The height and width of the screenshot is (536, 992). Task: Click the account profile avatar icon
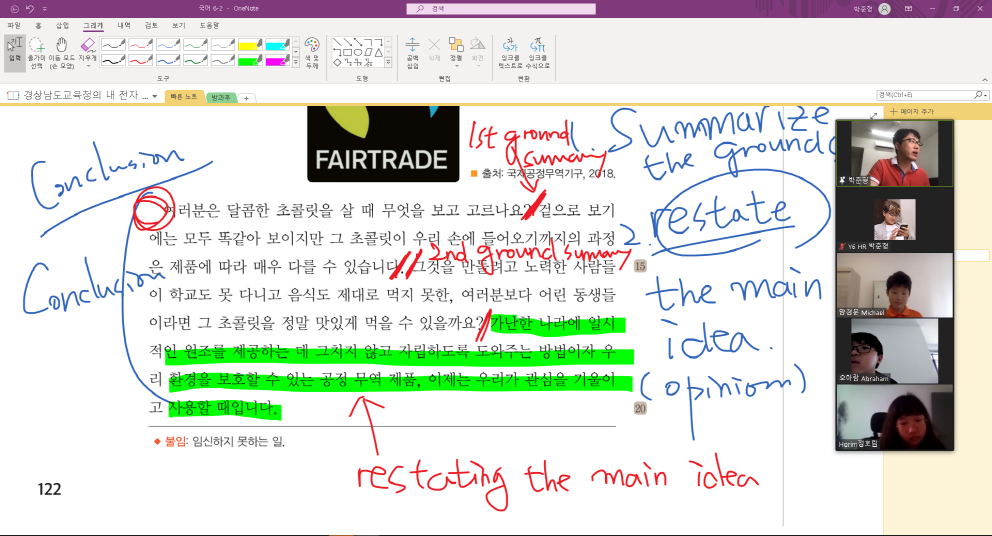click(x=885, y=9)
